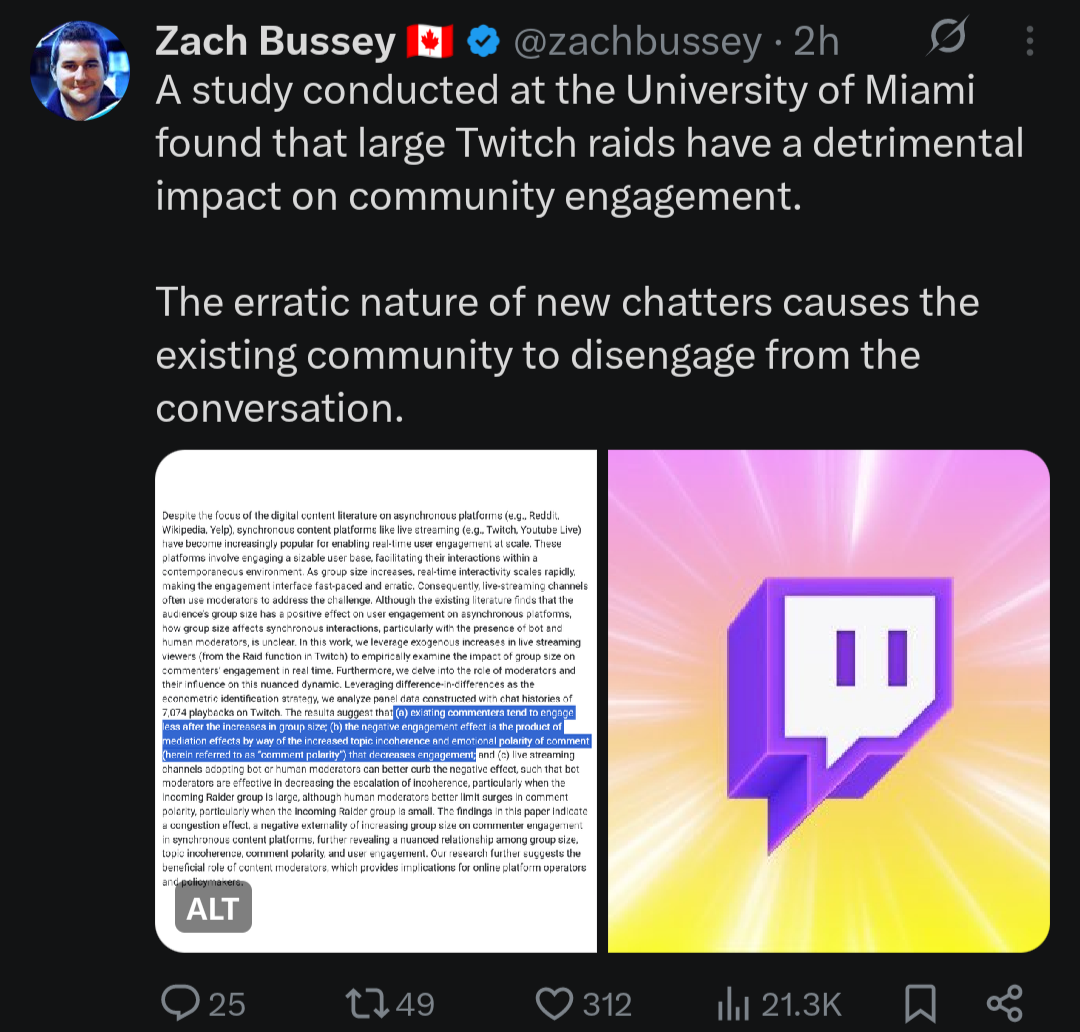Open the reply comment icon
Image resolution: width=1080 pixels, height=1032 pixels.
(x=180, y=1002)
